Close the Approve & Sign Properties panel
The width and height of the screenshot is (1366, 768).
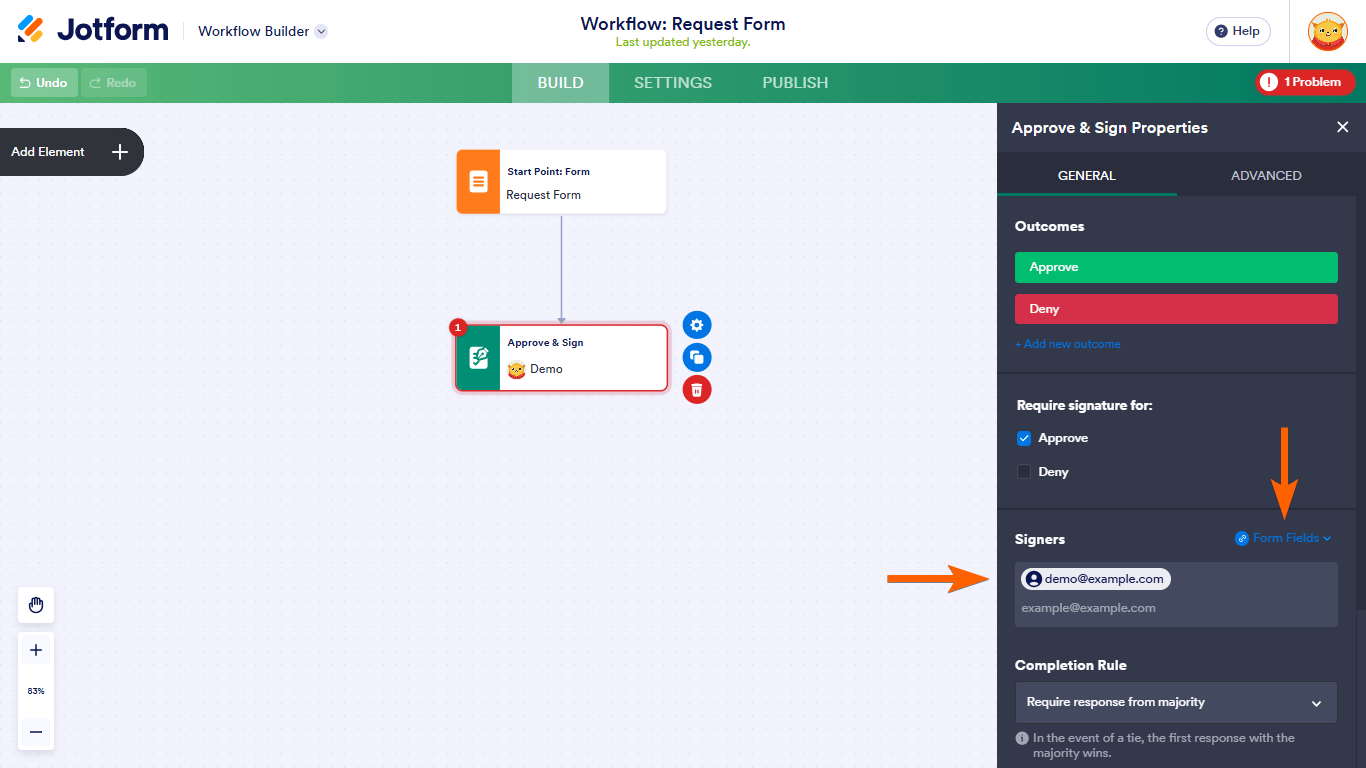click(x=1342, y=127)
